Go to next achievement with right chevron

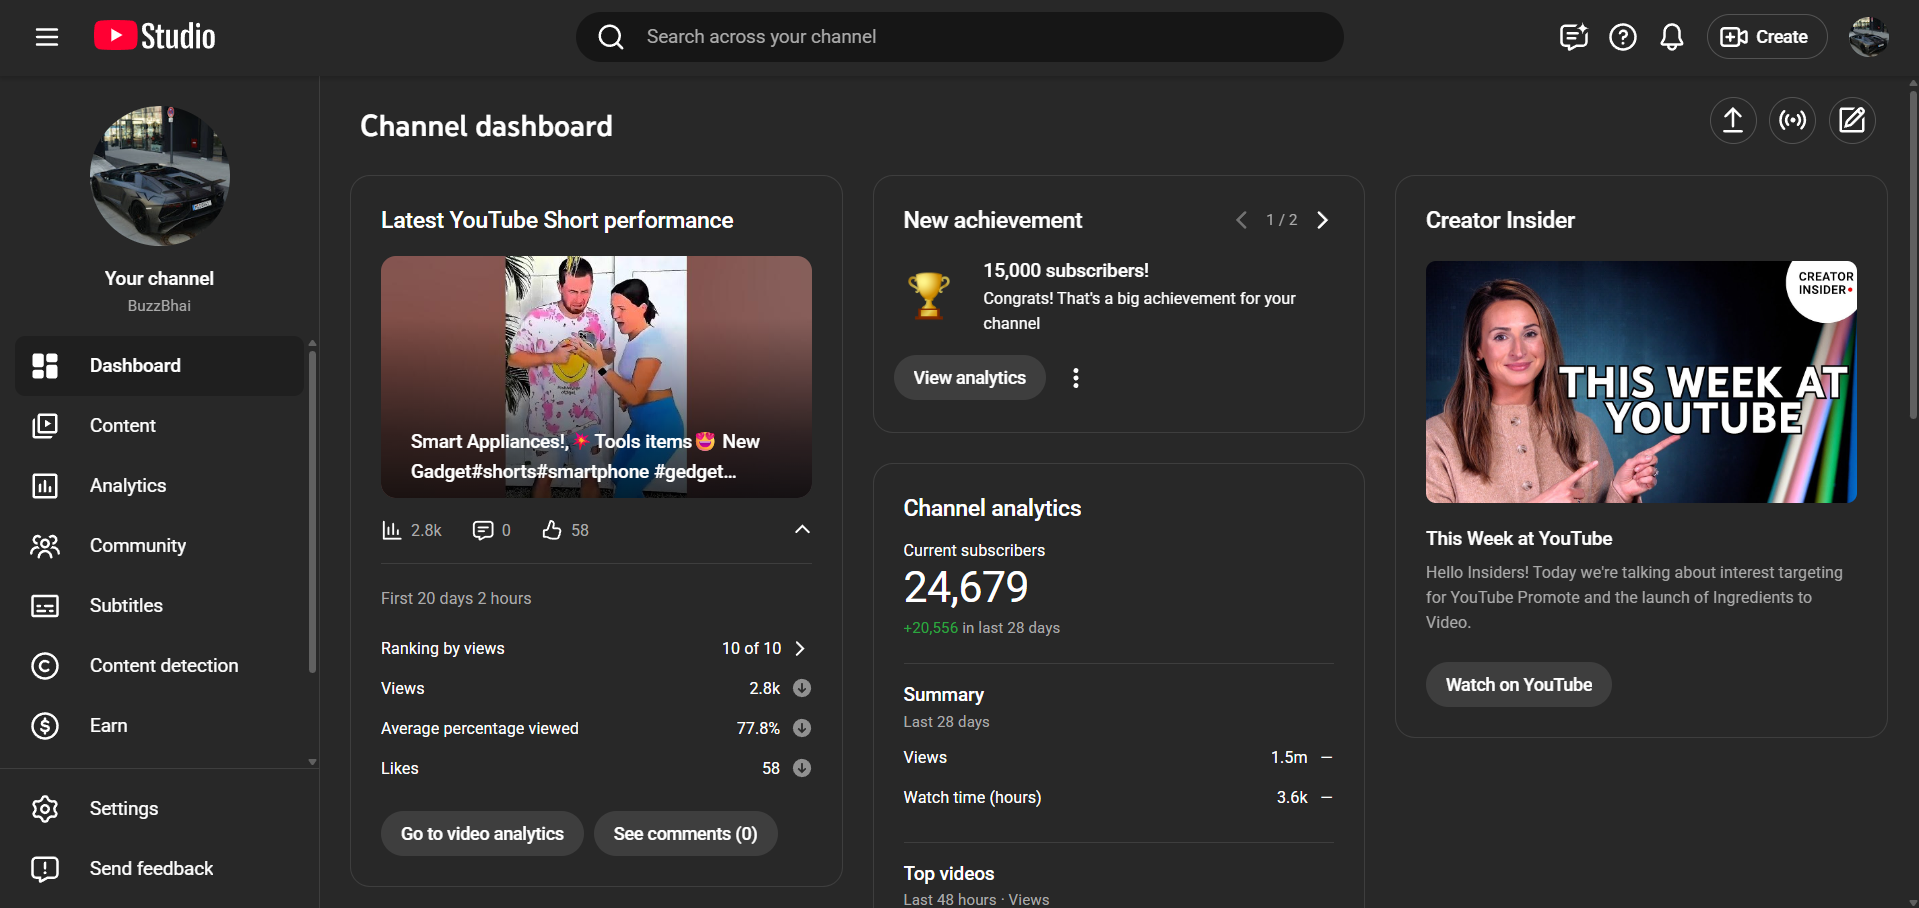coord(1322,220)
